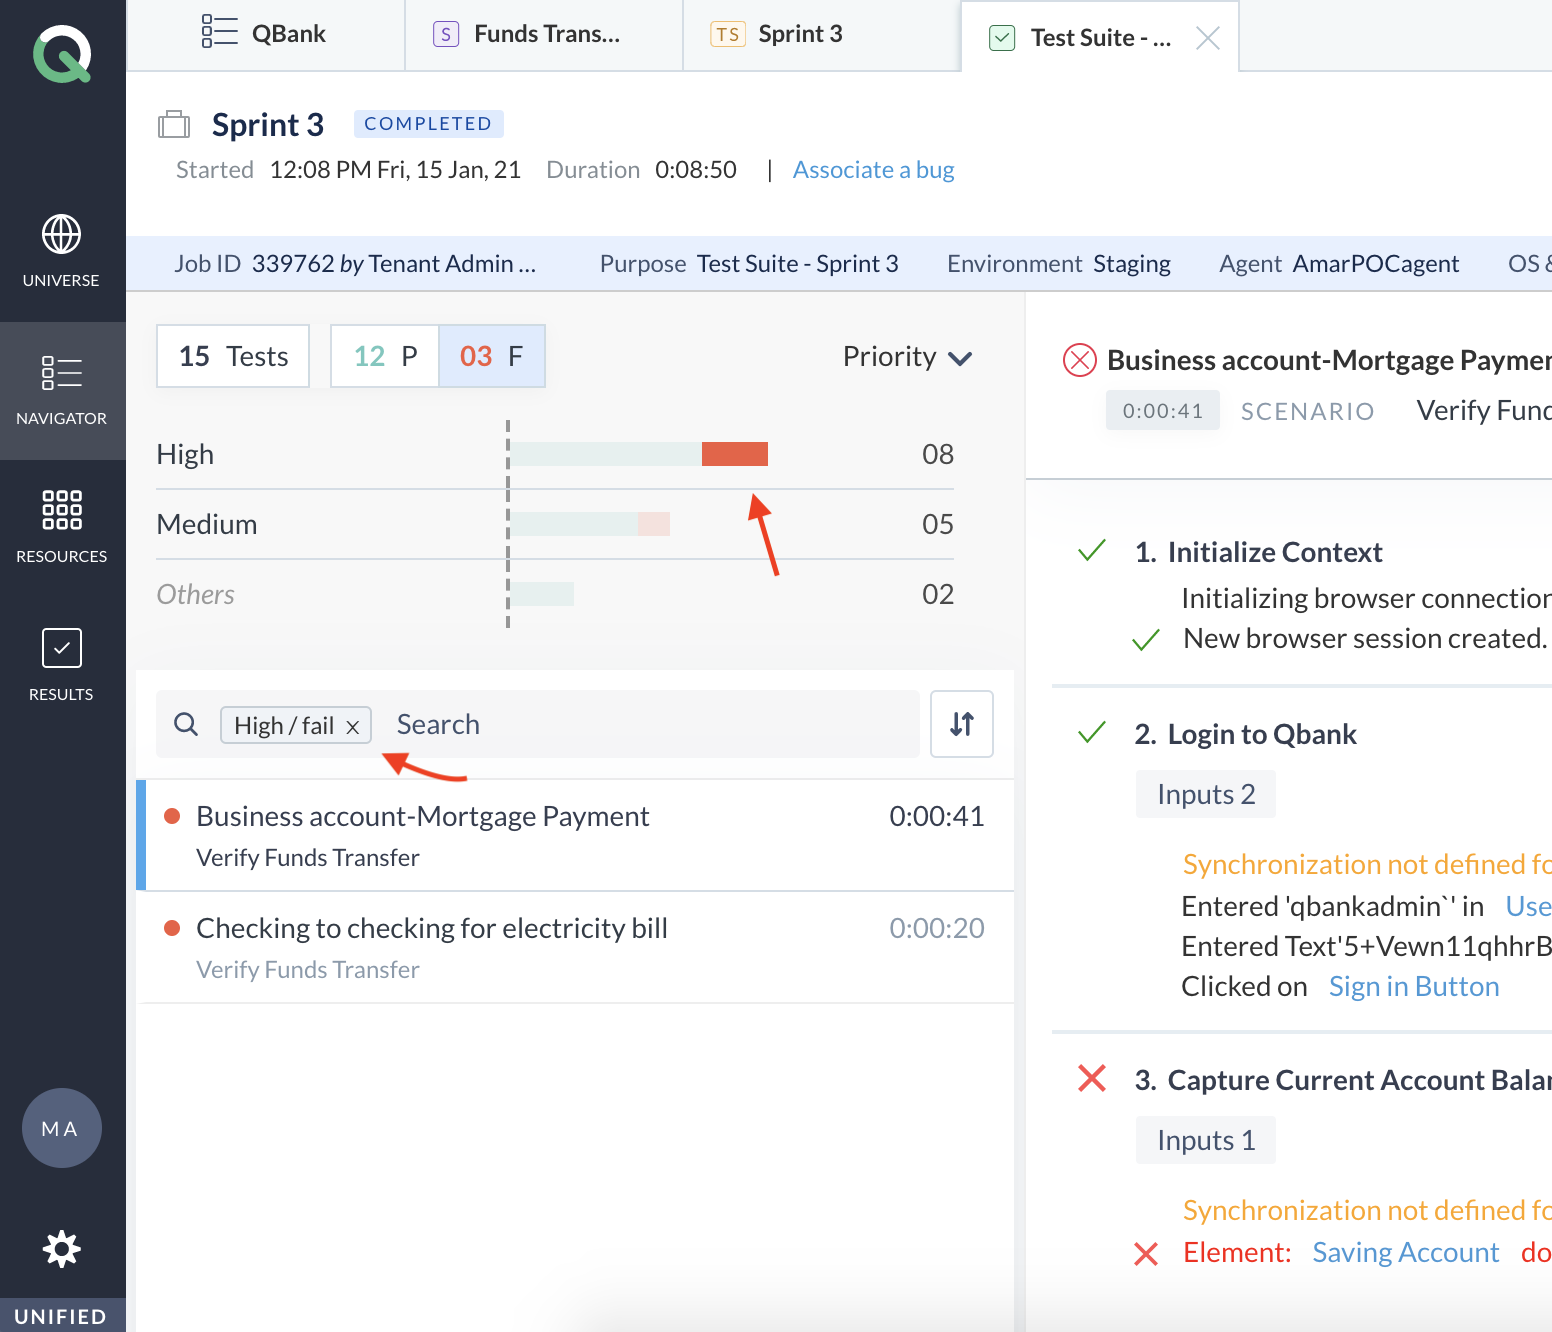Open the settings gear icon
The width and height of the screenshot is (1552, 1332).
(61, 1249)
